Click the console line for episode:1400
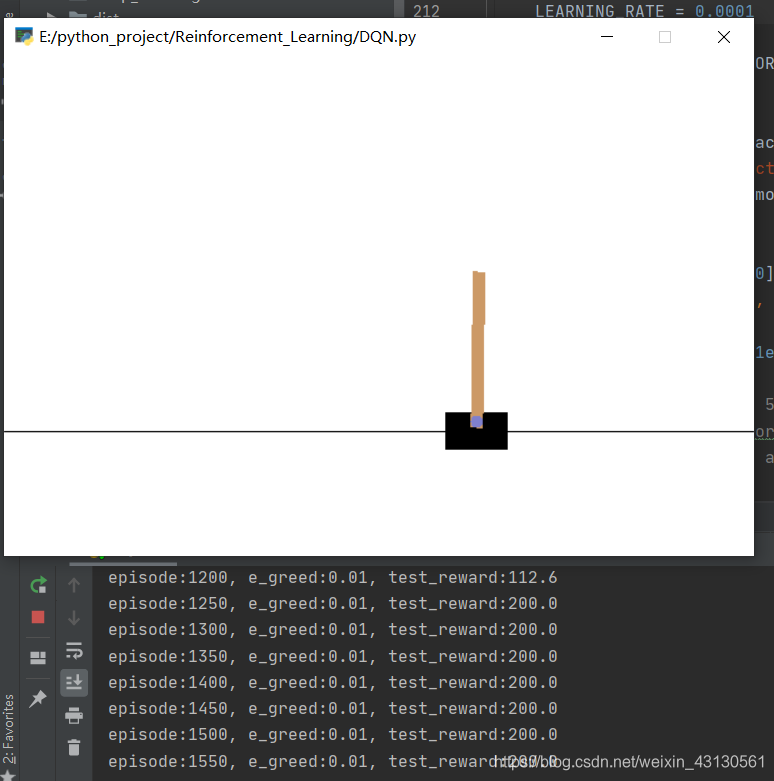The image size is (774, 781). [x=333, y=682]
